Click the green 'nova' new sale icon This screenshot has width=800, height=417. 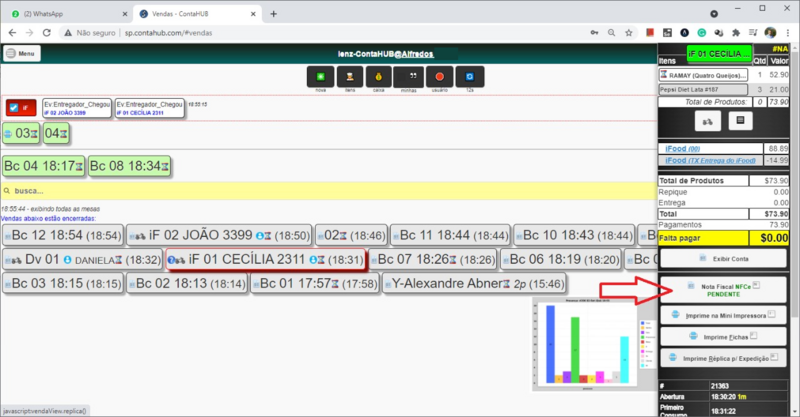[x=320, y=77]
